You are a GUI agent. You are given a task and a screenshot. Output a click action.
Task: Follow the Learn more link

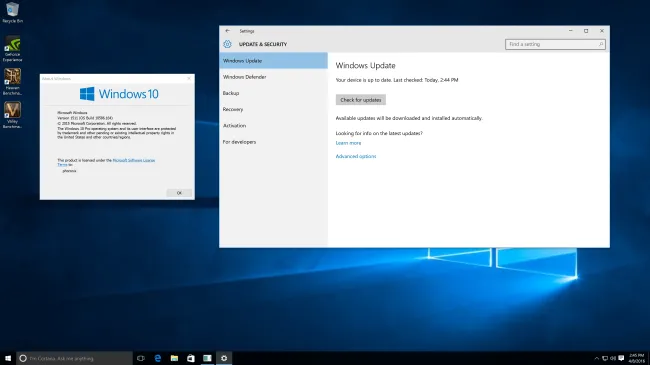point(348,143)
